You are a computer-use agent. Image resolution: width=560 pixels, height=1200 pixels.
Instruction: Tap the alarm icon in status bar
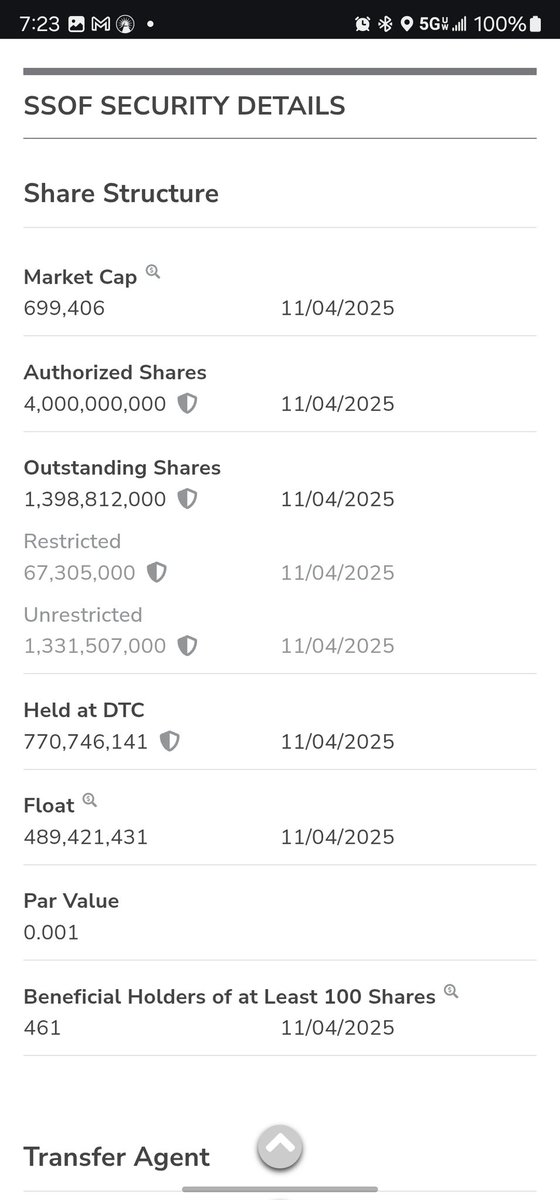click(362, 23)
